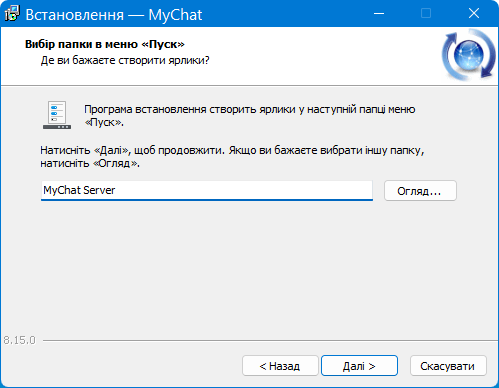Minimize the MyChat setup window
The image size is (499, 388).
pyautogui.click(x=379, y=14)
